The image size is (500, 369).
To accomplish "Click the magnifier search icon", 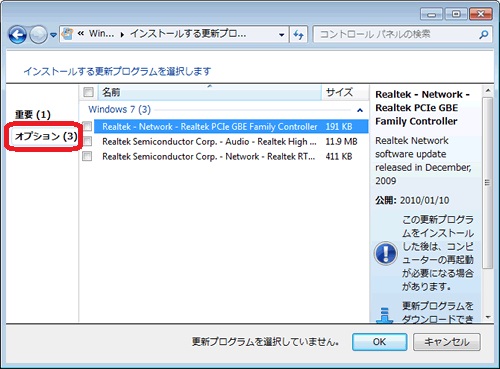I will (x=484, y=34).
